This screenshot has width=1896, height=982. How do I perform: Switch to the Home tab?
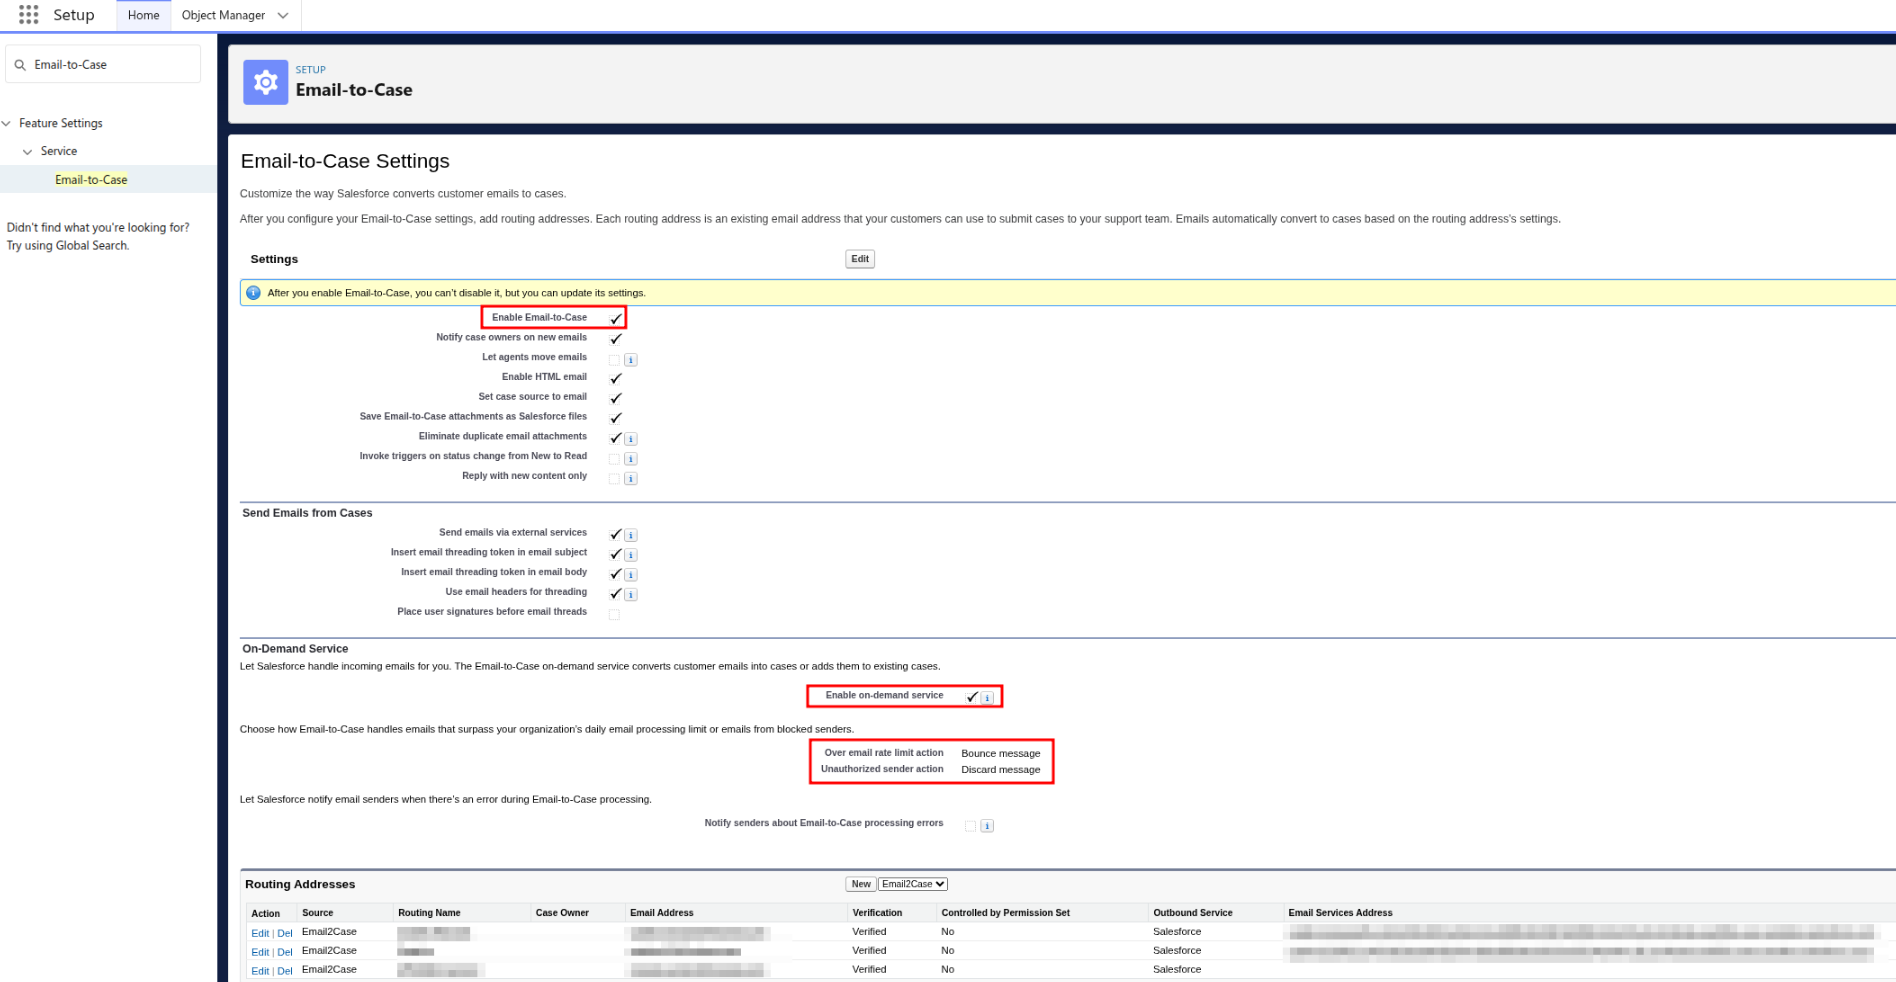[x=143, y=15]
